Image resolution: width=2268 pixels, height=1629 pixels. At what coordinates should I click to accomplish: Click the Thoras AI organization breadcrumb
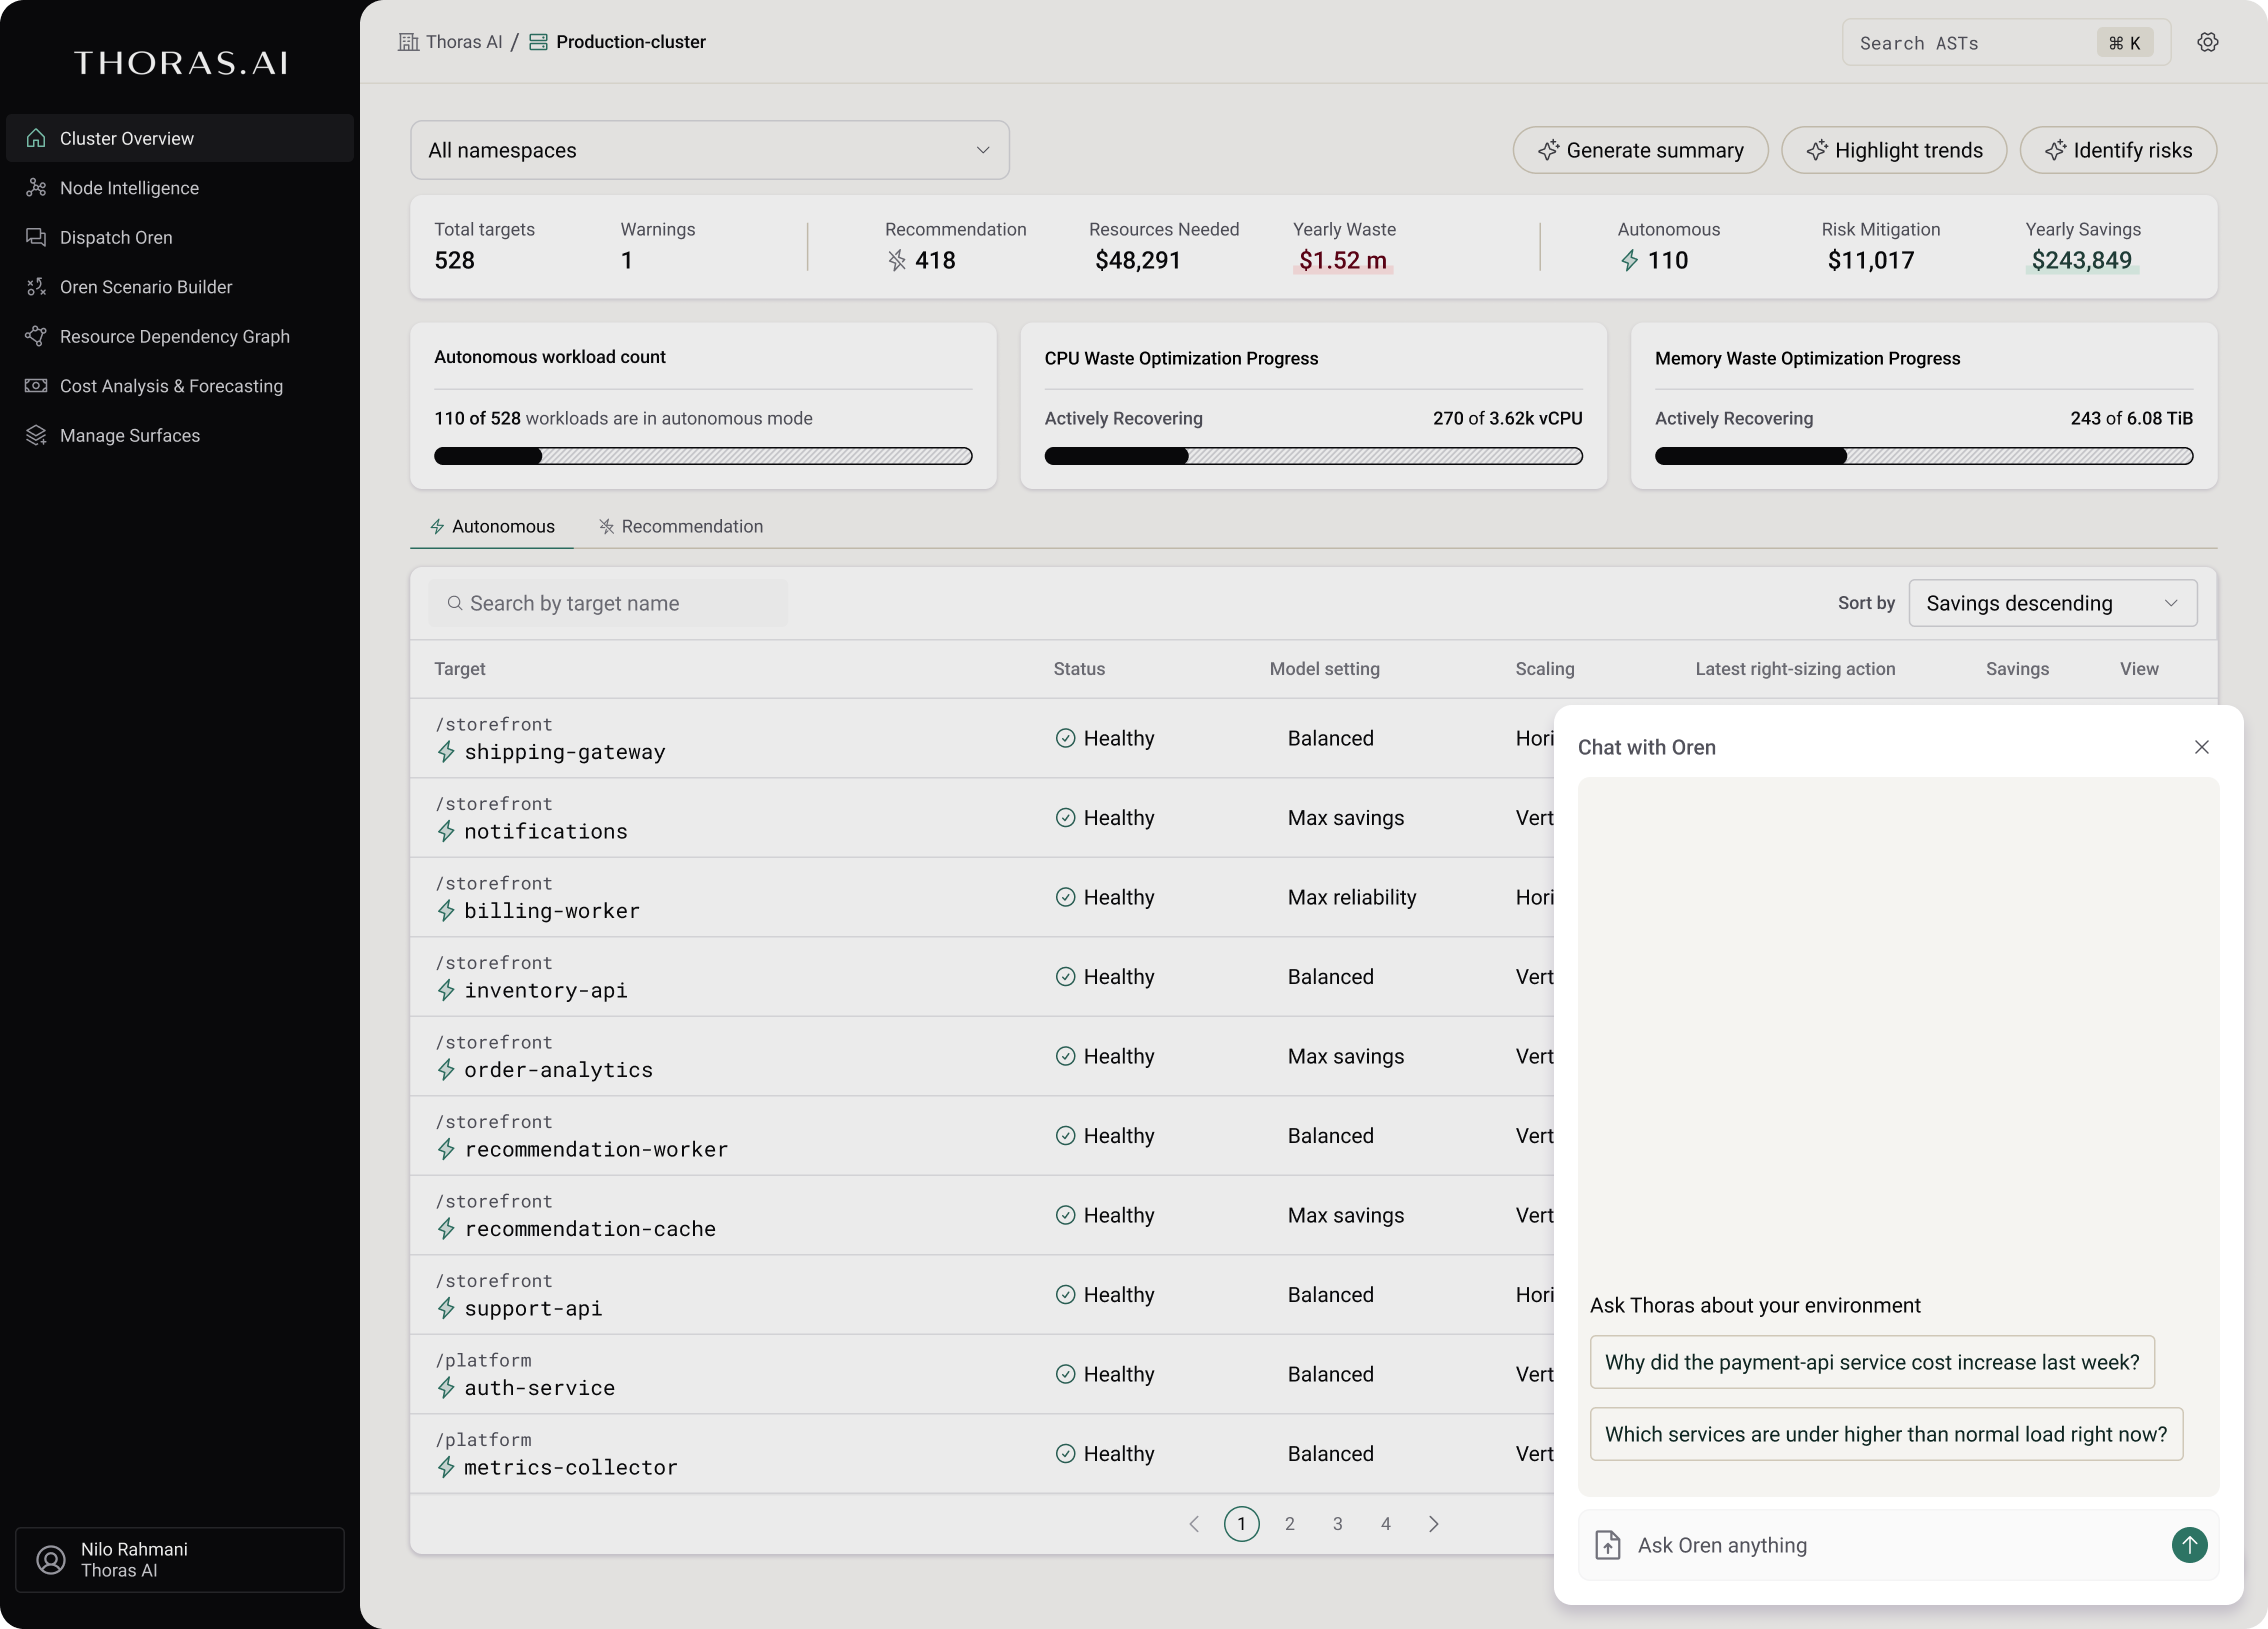(x=450, y=42)
